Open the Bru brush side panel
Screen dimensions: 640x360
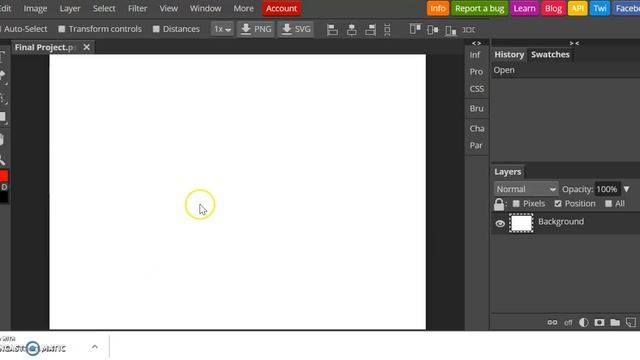point(476,108)
